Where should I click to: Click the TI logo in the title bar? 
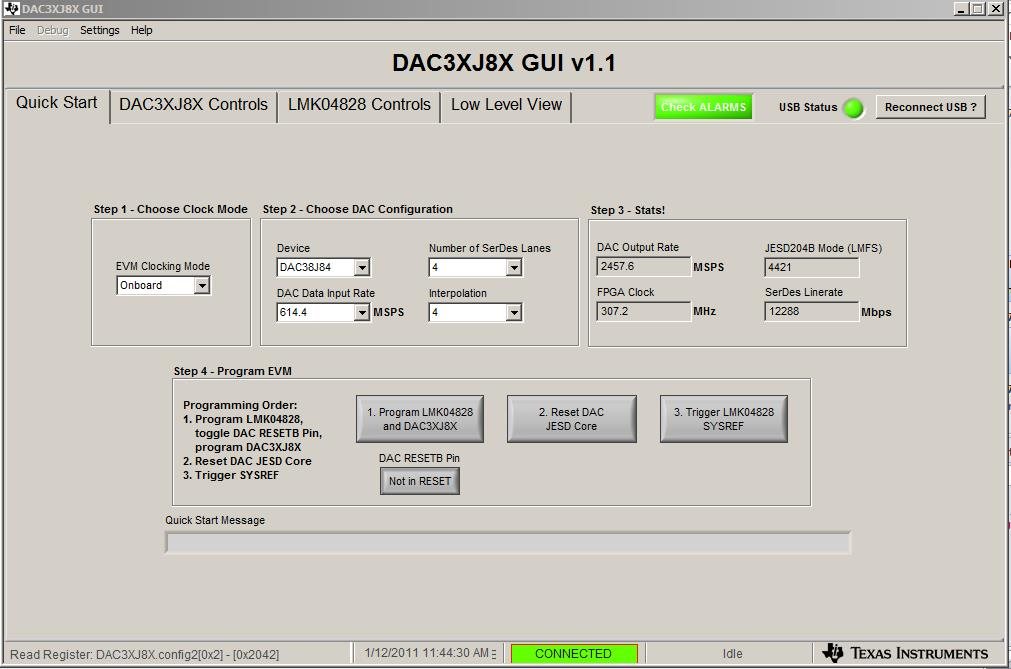[11, 8]
